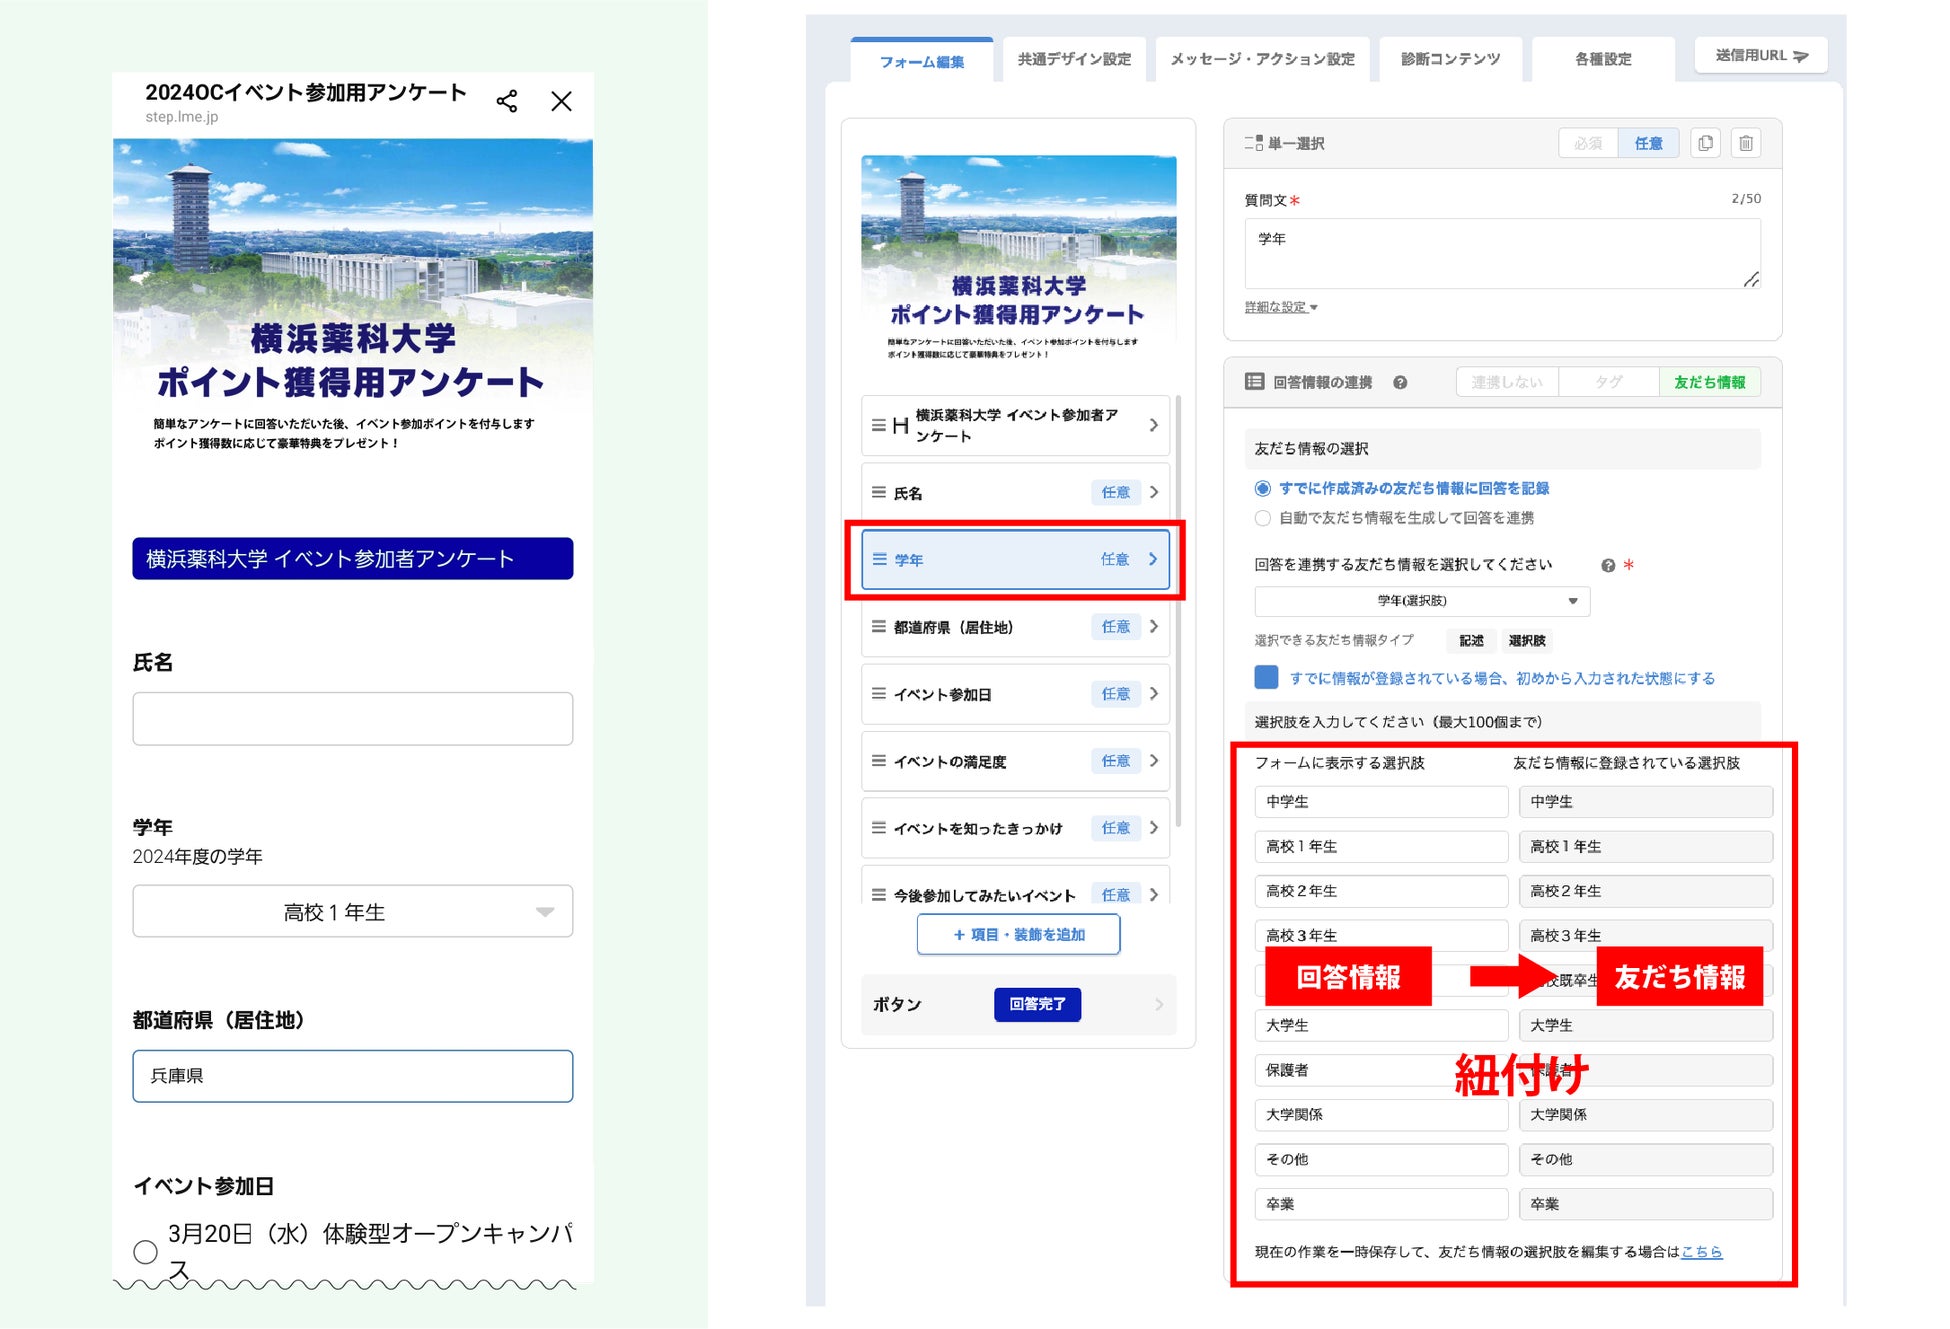1950x1329 pixels.
Task: Click the 氏名 text input in preview
Action: pos(352,718)
